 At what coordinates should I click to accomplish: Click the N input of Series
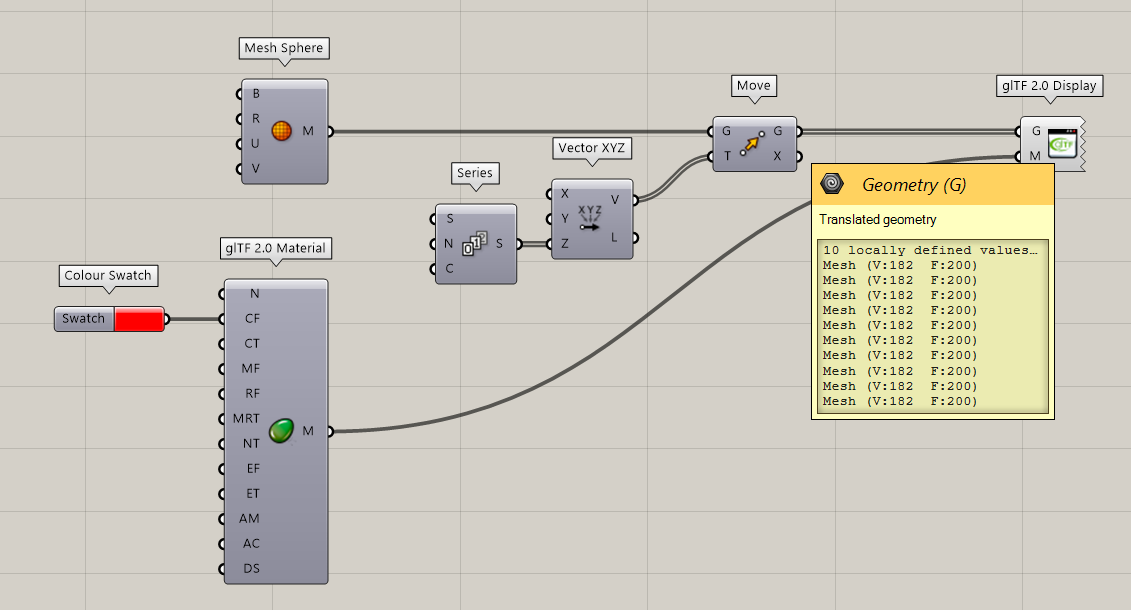[449, 244]
